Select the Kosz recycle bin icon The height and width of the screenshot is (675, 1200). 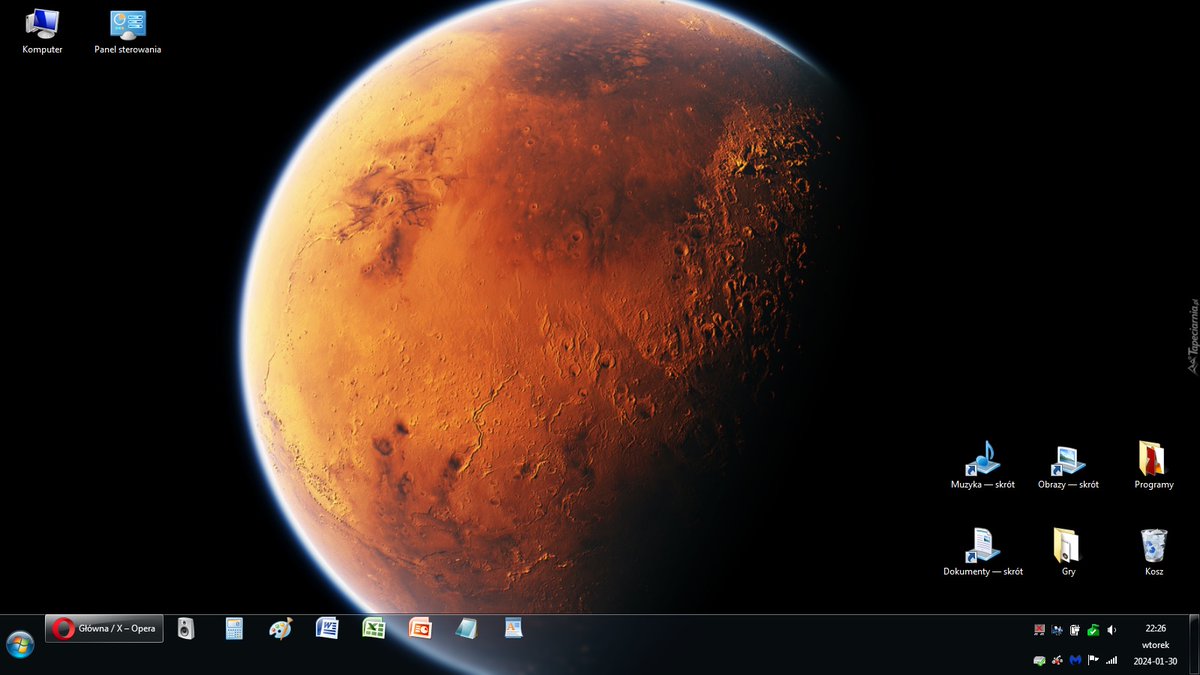point(1154,552)
